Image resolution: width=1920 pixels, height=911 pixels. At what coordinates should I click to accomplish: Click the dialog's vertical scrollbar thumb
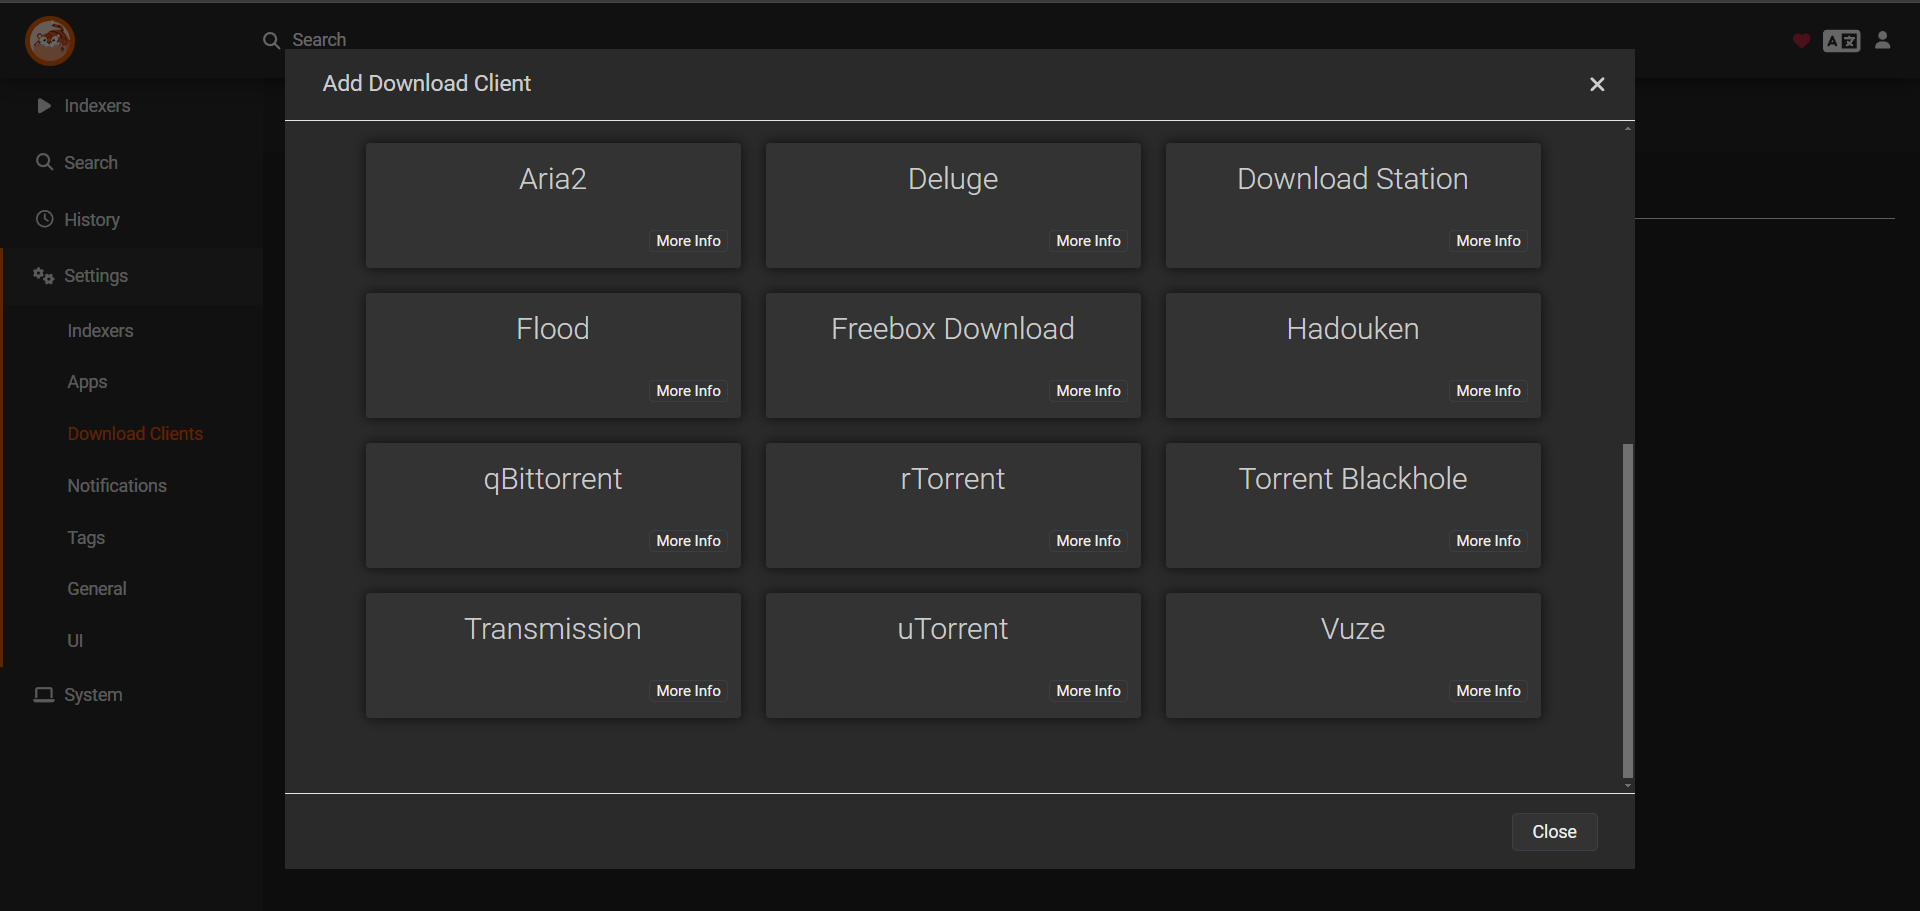(1627, 610)
